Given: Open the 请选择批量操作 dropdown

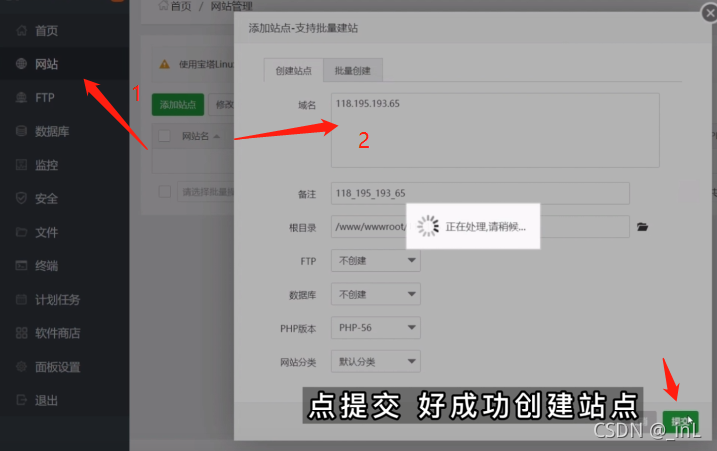Looking at the screenshot, I should tap(206, 191).
